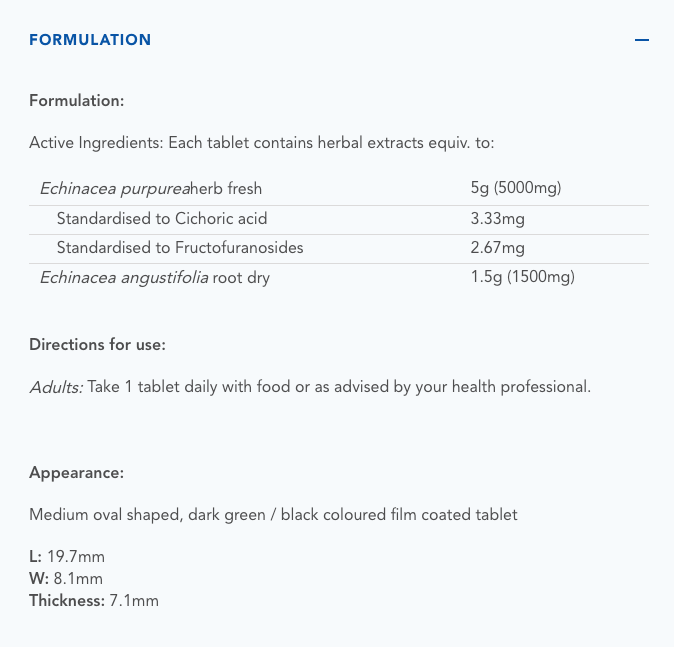Click the tablet length 19.7mm line
The image size is (674, 647).
(x=66, y=558)
